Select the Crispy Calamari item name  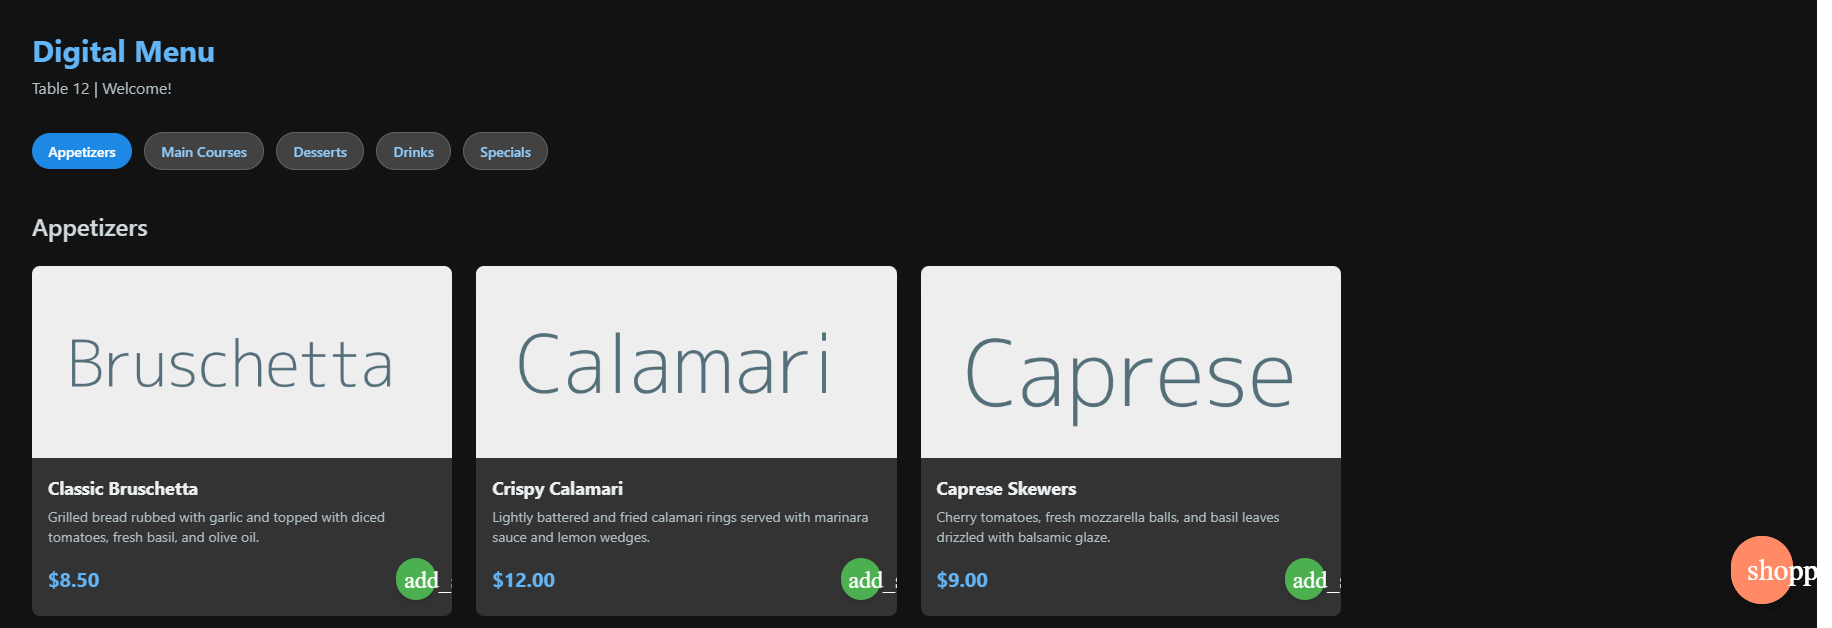tap(557, 489)
